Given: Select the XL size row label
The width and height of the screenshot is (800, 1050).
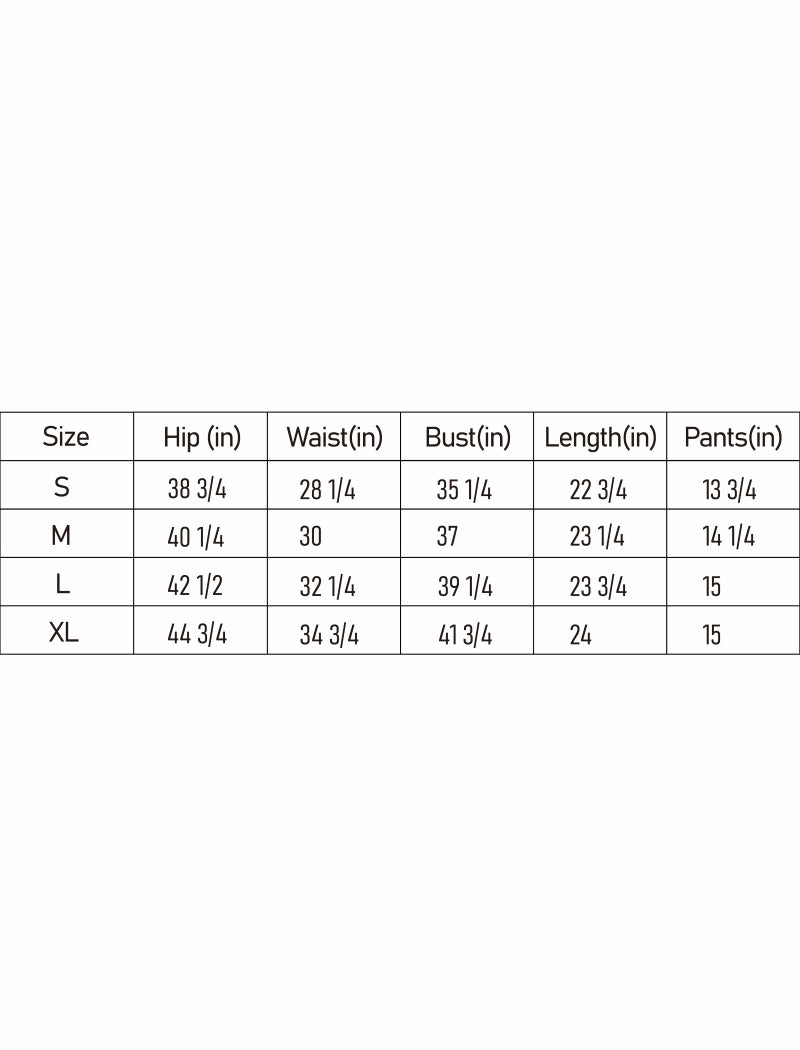Looking at the screenshot, I should point(64,634).
